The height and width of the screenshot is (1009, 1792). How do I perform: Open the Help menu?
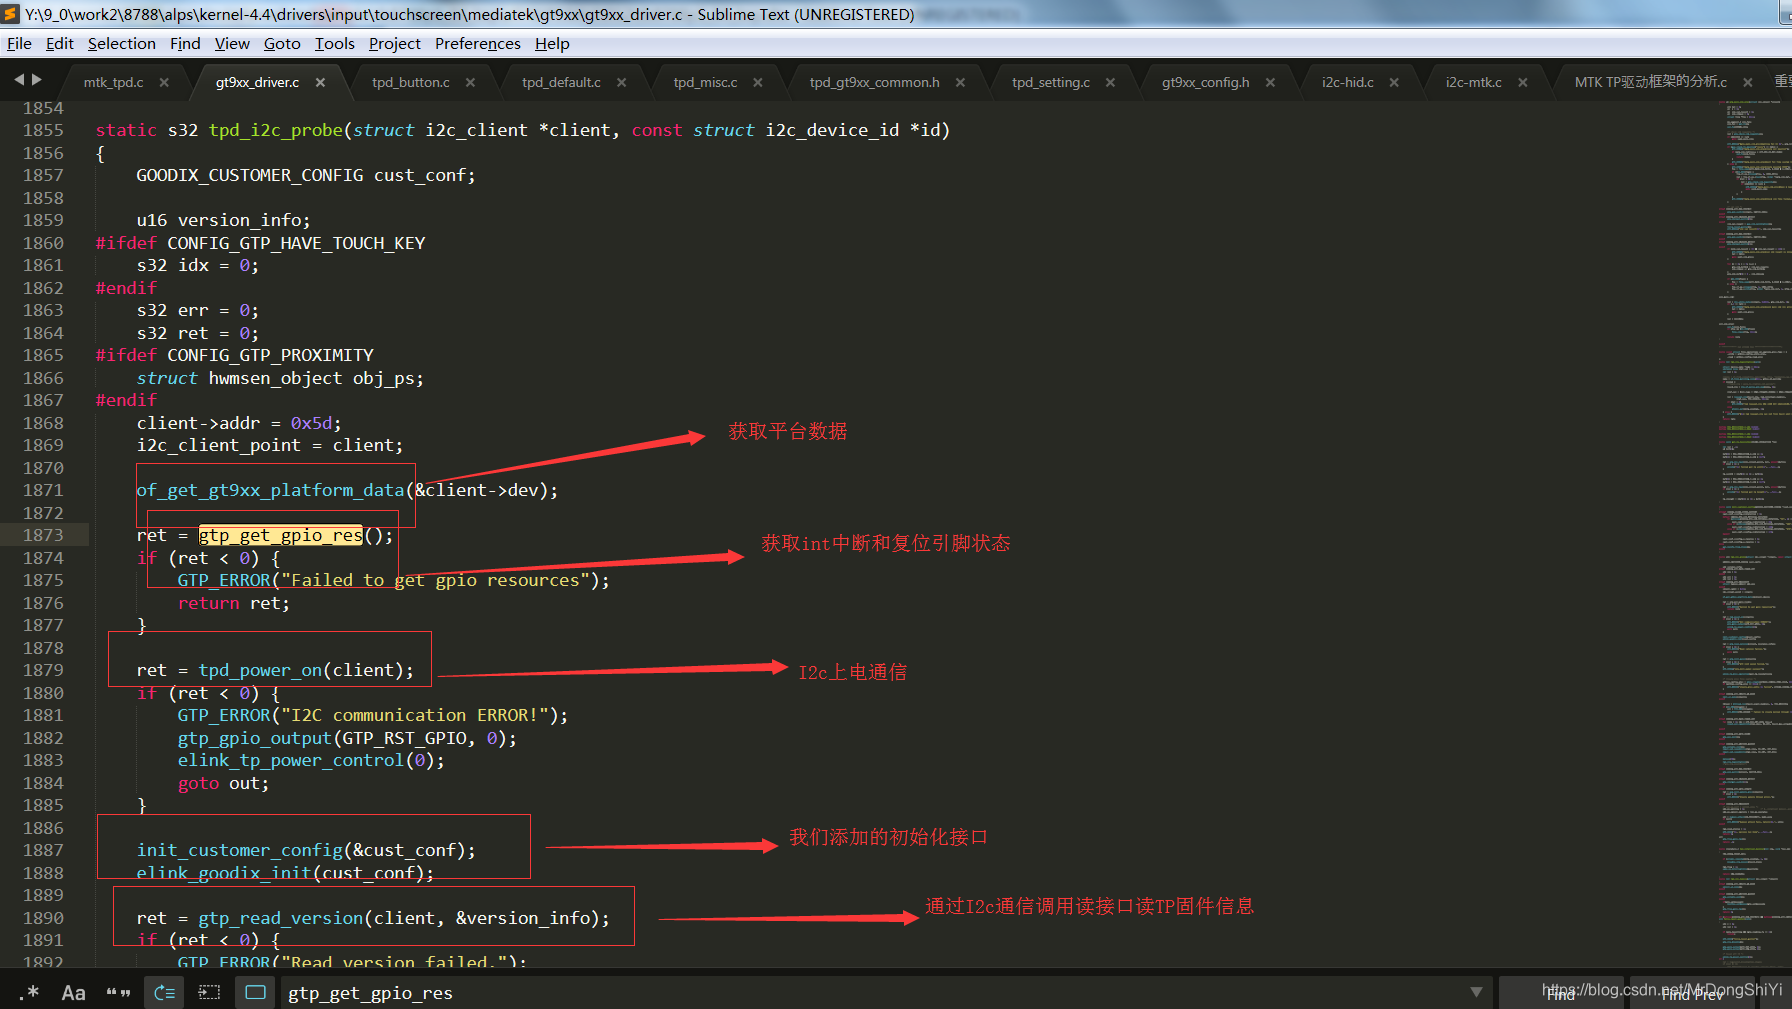552,43
